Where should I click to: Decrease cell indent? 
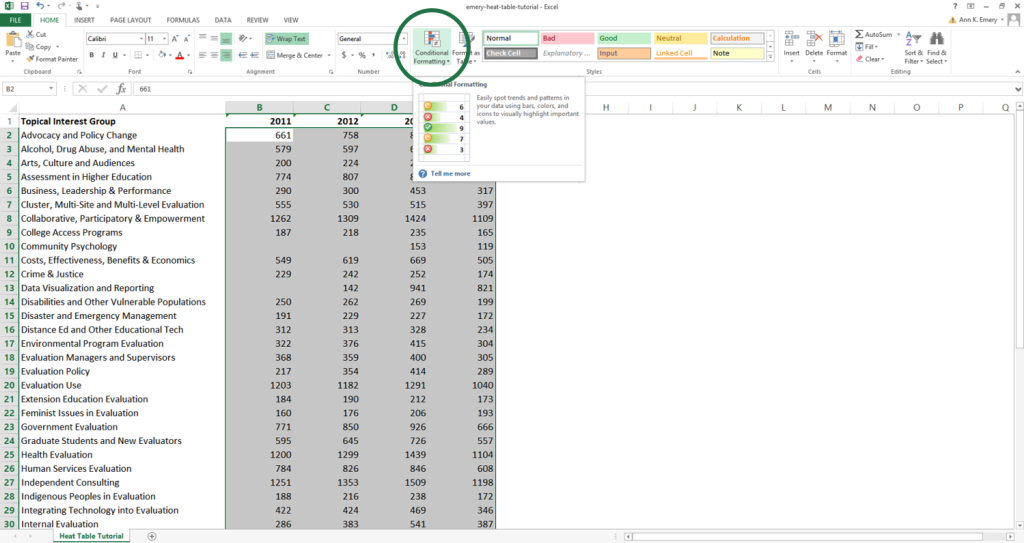(x=243, y=56)
